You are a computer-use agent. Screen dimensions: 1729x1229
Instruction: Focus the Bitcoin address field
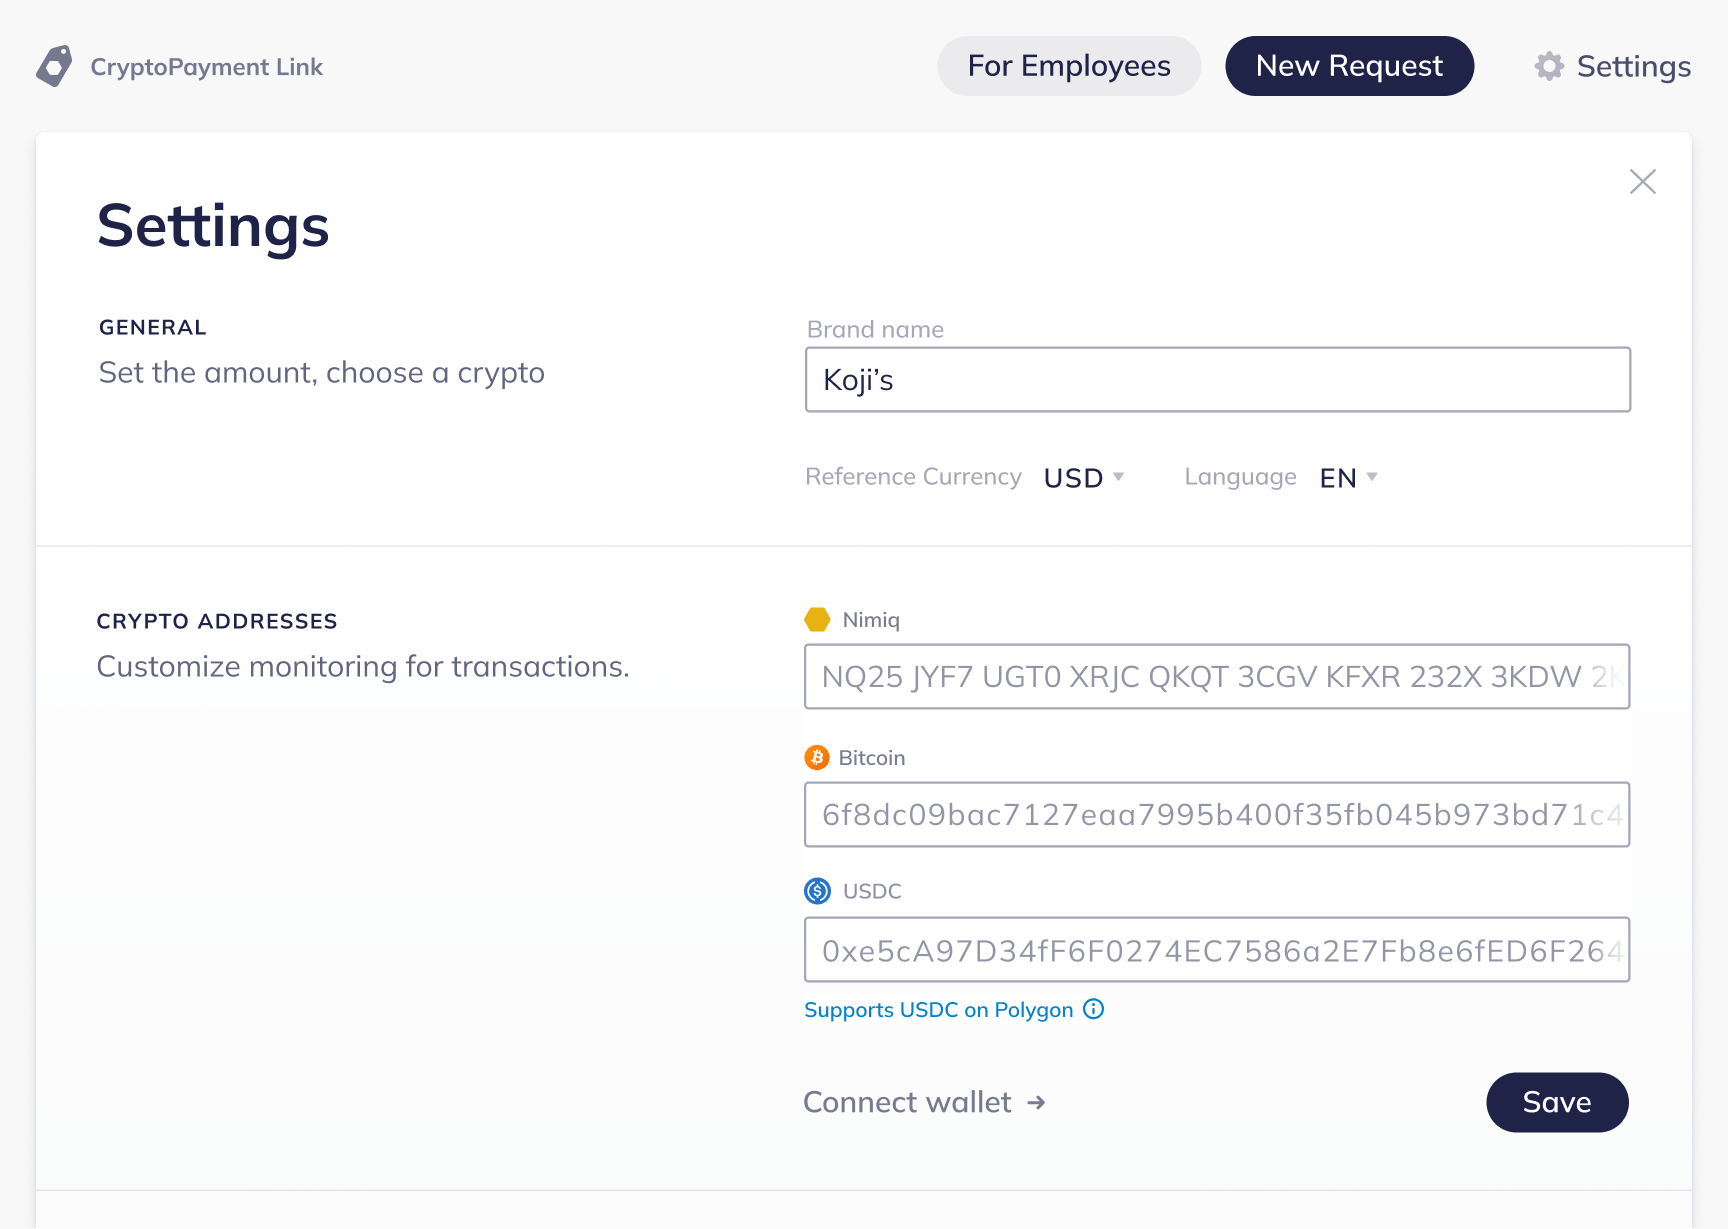point(1217,815)
